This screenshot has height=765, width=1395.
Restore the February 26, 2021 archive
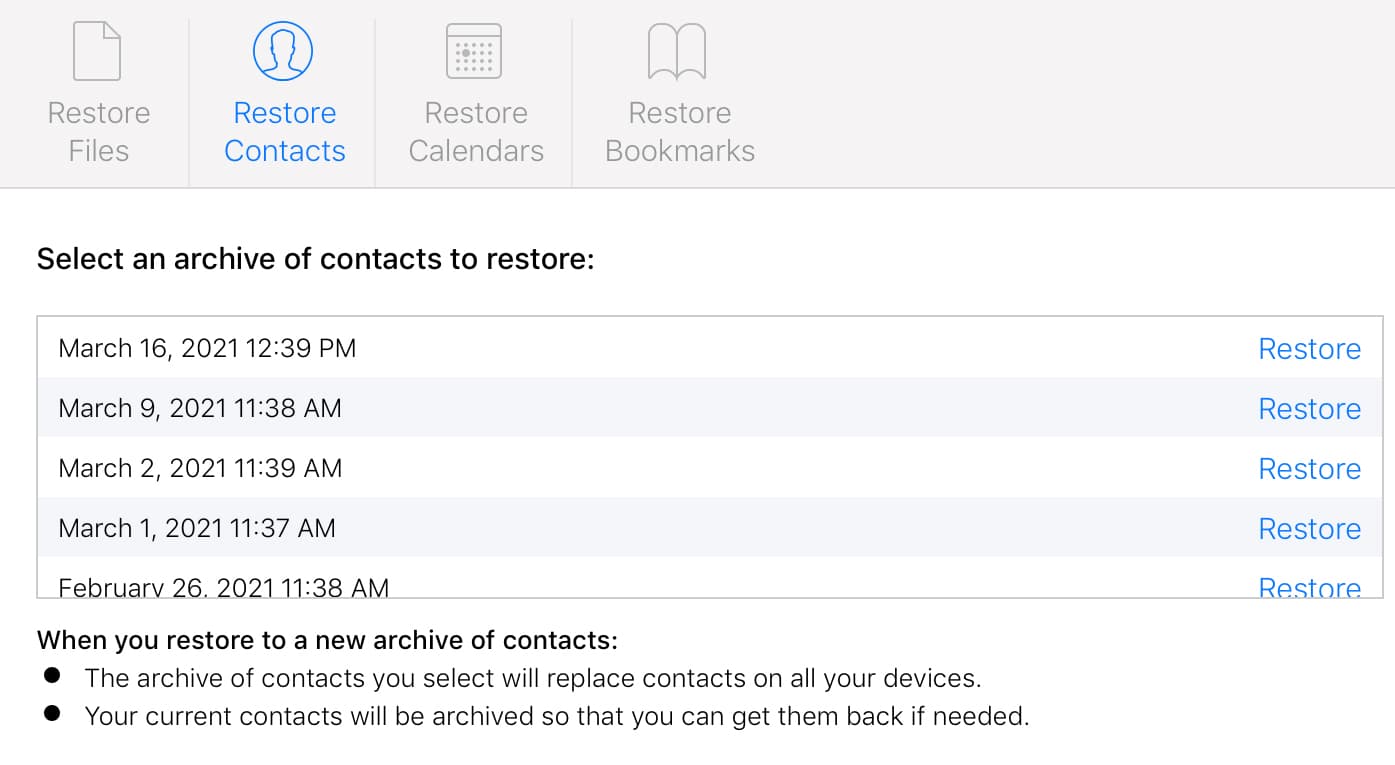(1309, 587)
